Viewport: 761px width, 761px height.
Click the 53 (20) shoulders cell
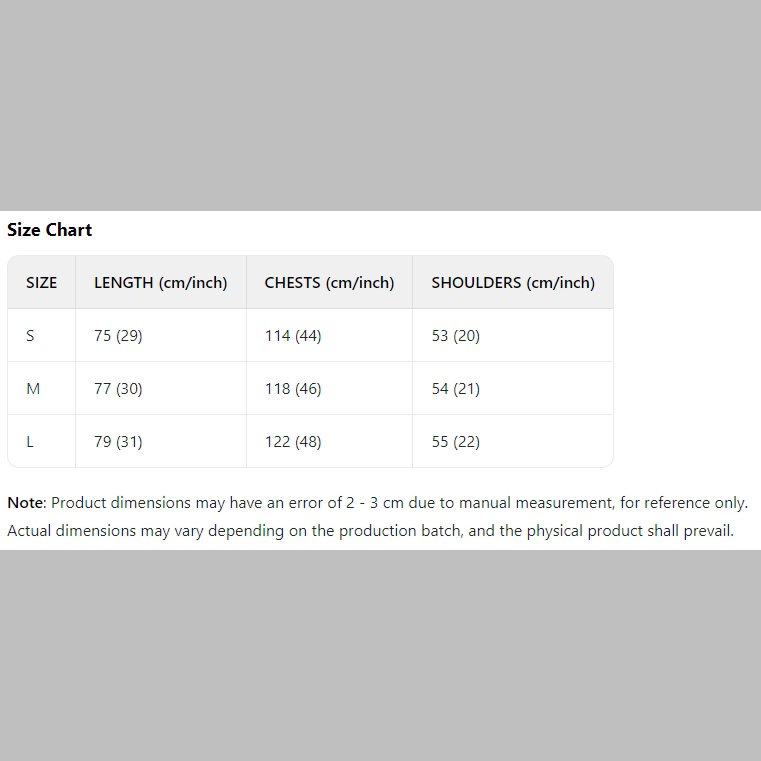(x=456, y=336)
